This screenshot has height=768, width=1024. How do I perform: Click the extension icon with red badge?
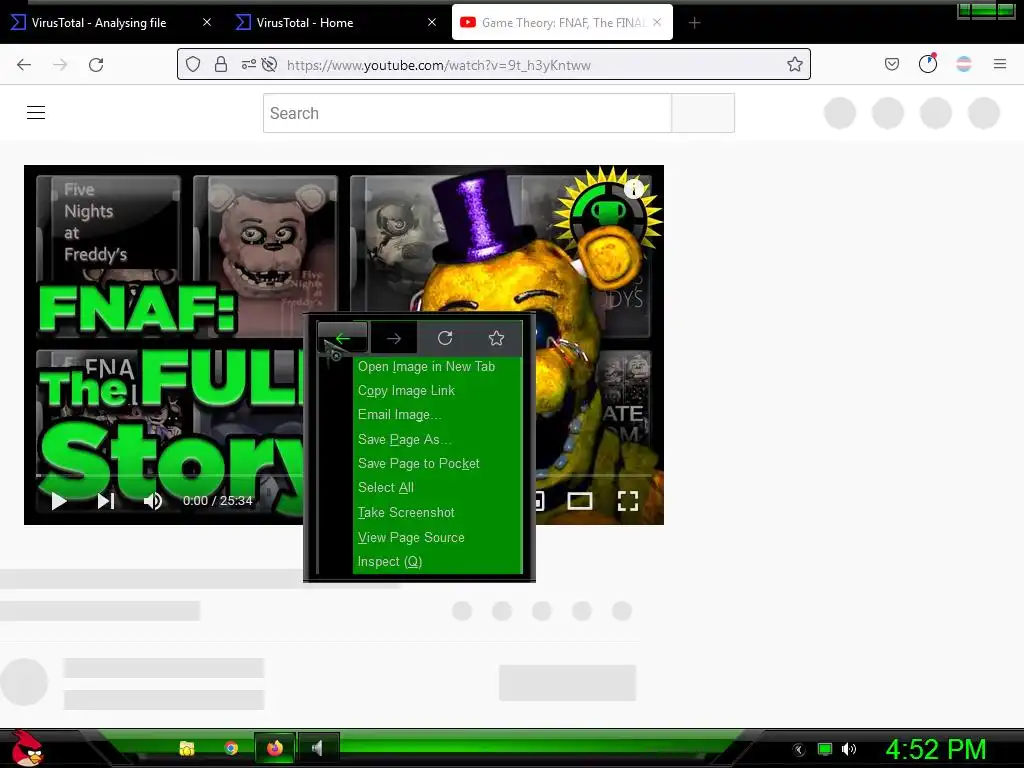pos(927,63)
